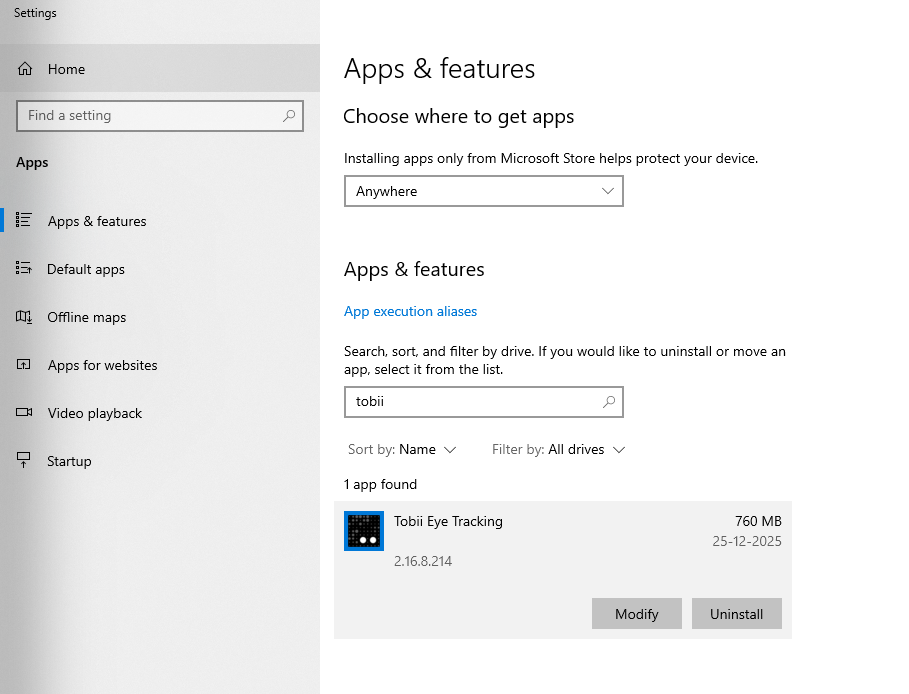Click the Apps for websites icon
Screen dimensions: 909x694
pyautogui.click(x=23, y=365)
